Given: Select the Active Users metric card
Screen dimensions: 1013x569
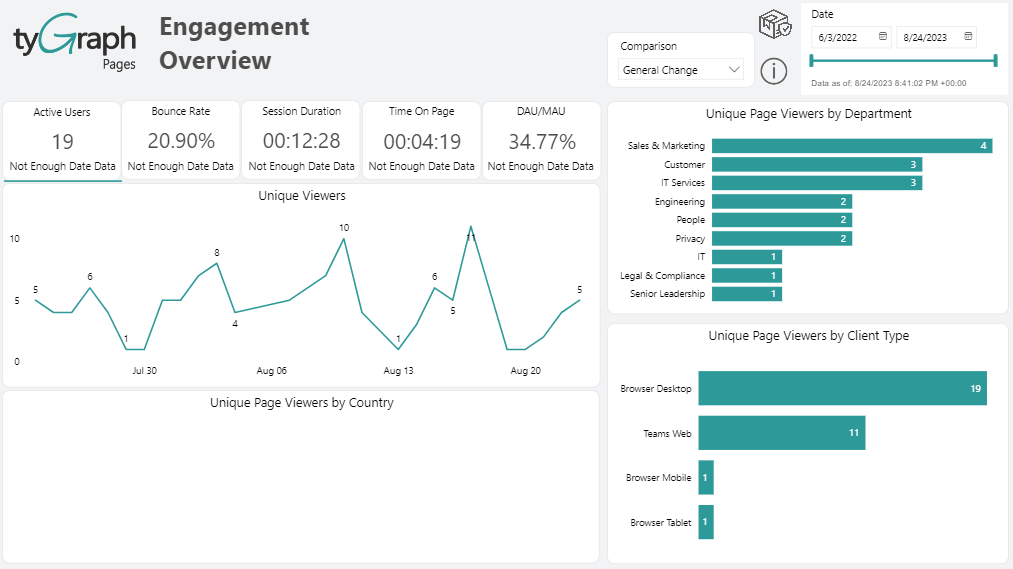Looking at the screenshot, I should (x=62, y=140).
